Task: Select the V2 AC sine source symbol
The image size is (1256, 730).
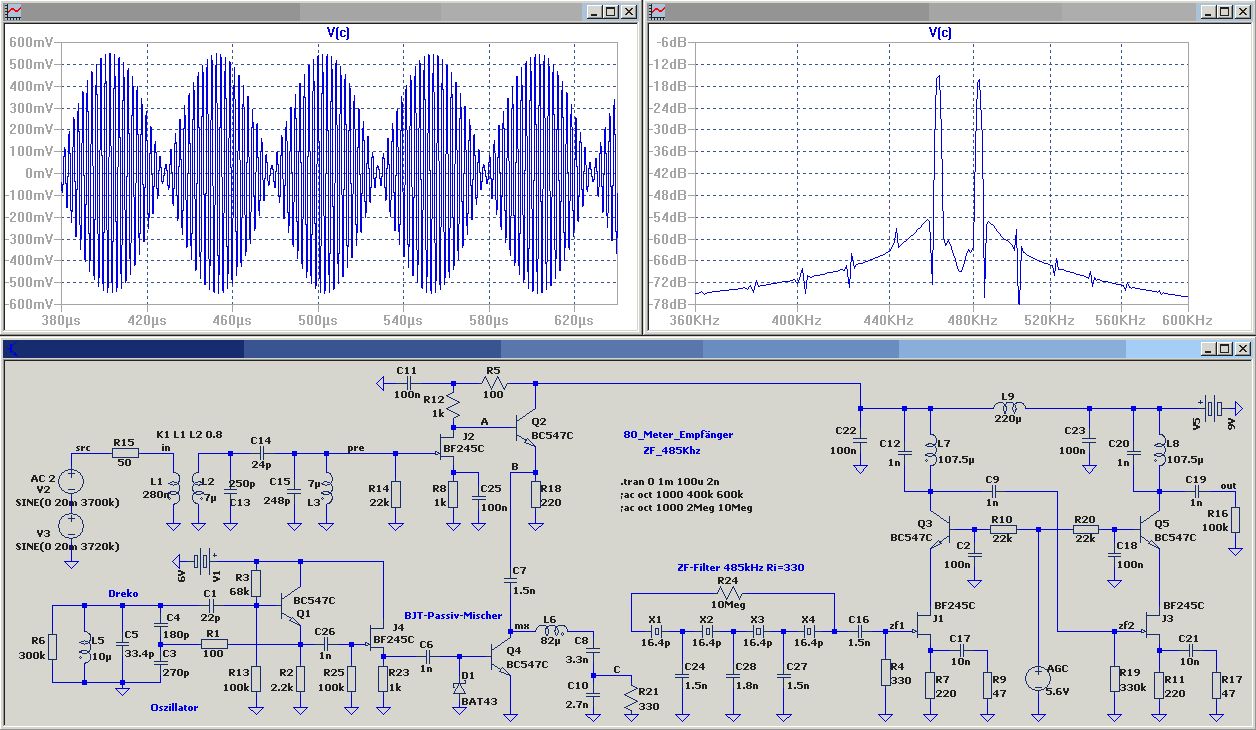Action: point(71,482)
